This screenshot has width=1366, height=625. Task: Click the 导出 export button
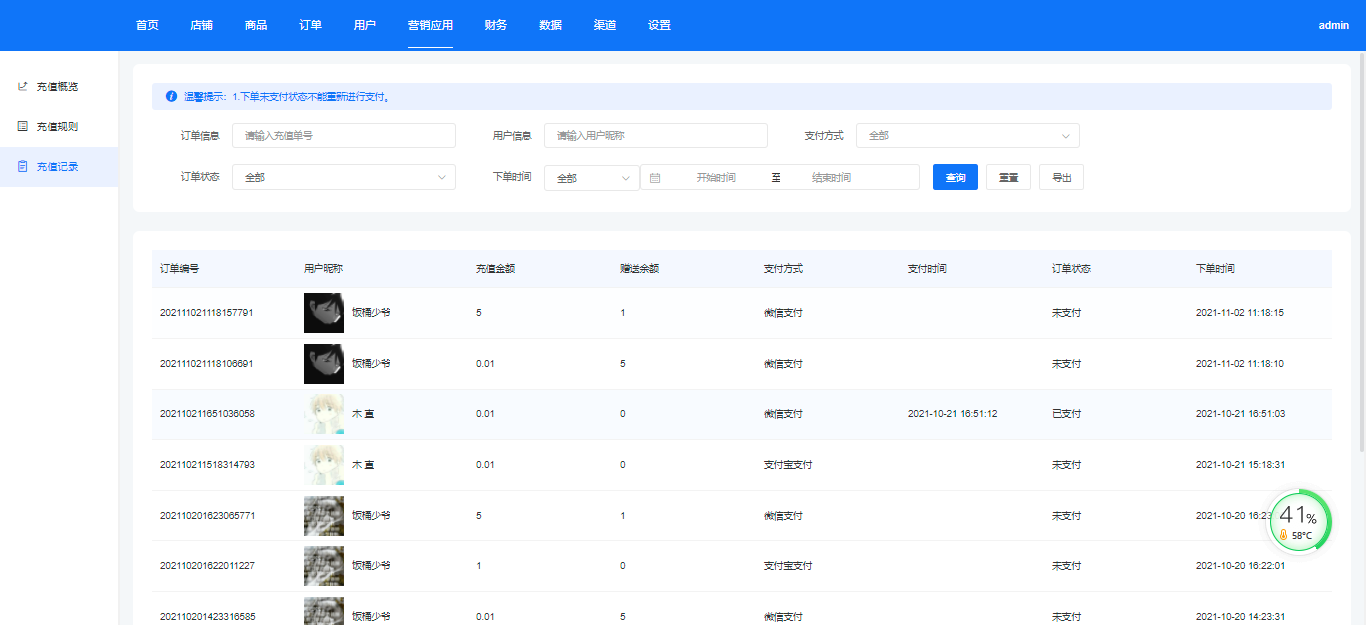[x=1061, y=177]
